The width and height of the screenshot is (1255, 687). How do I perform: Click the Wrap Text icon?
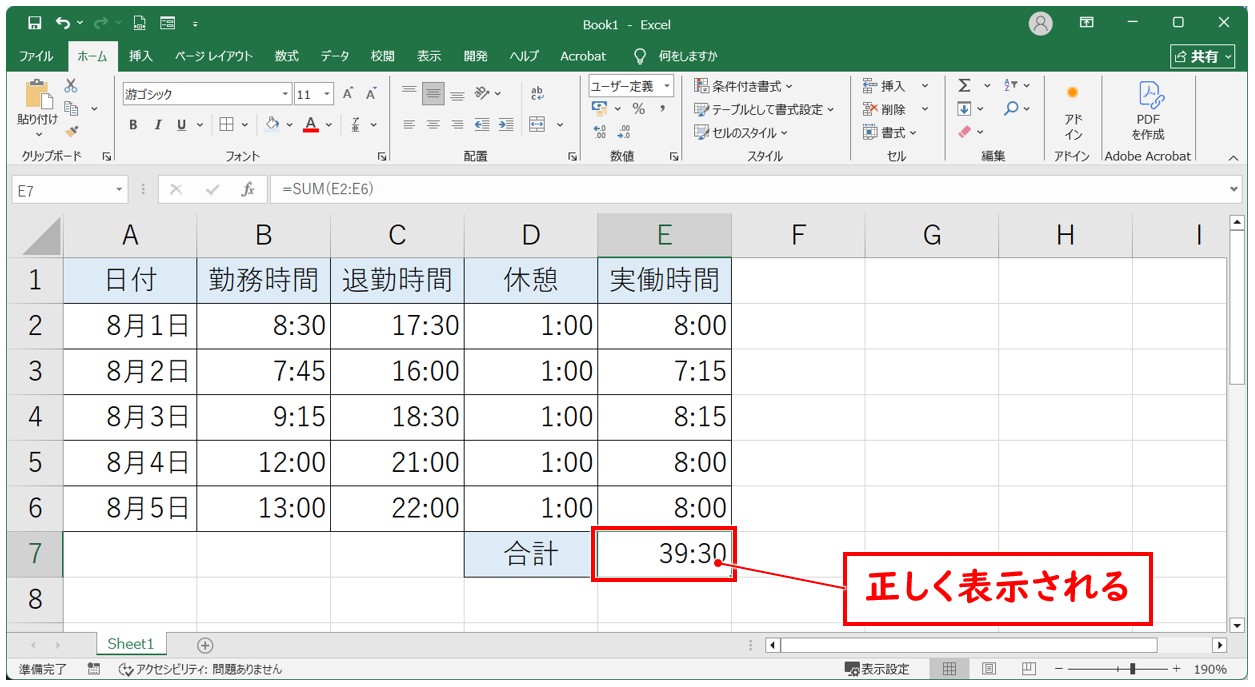pos(537,93)
